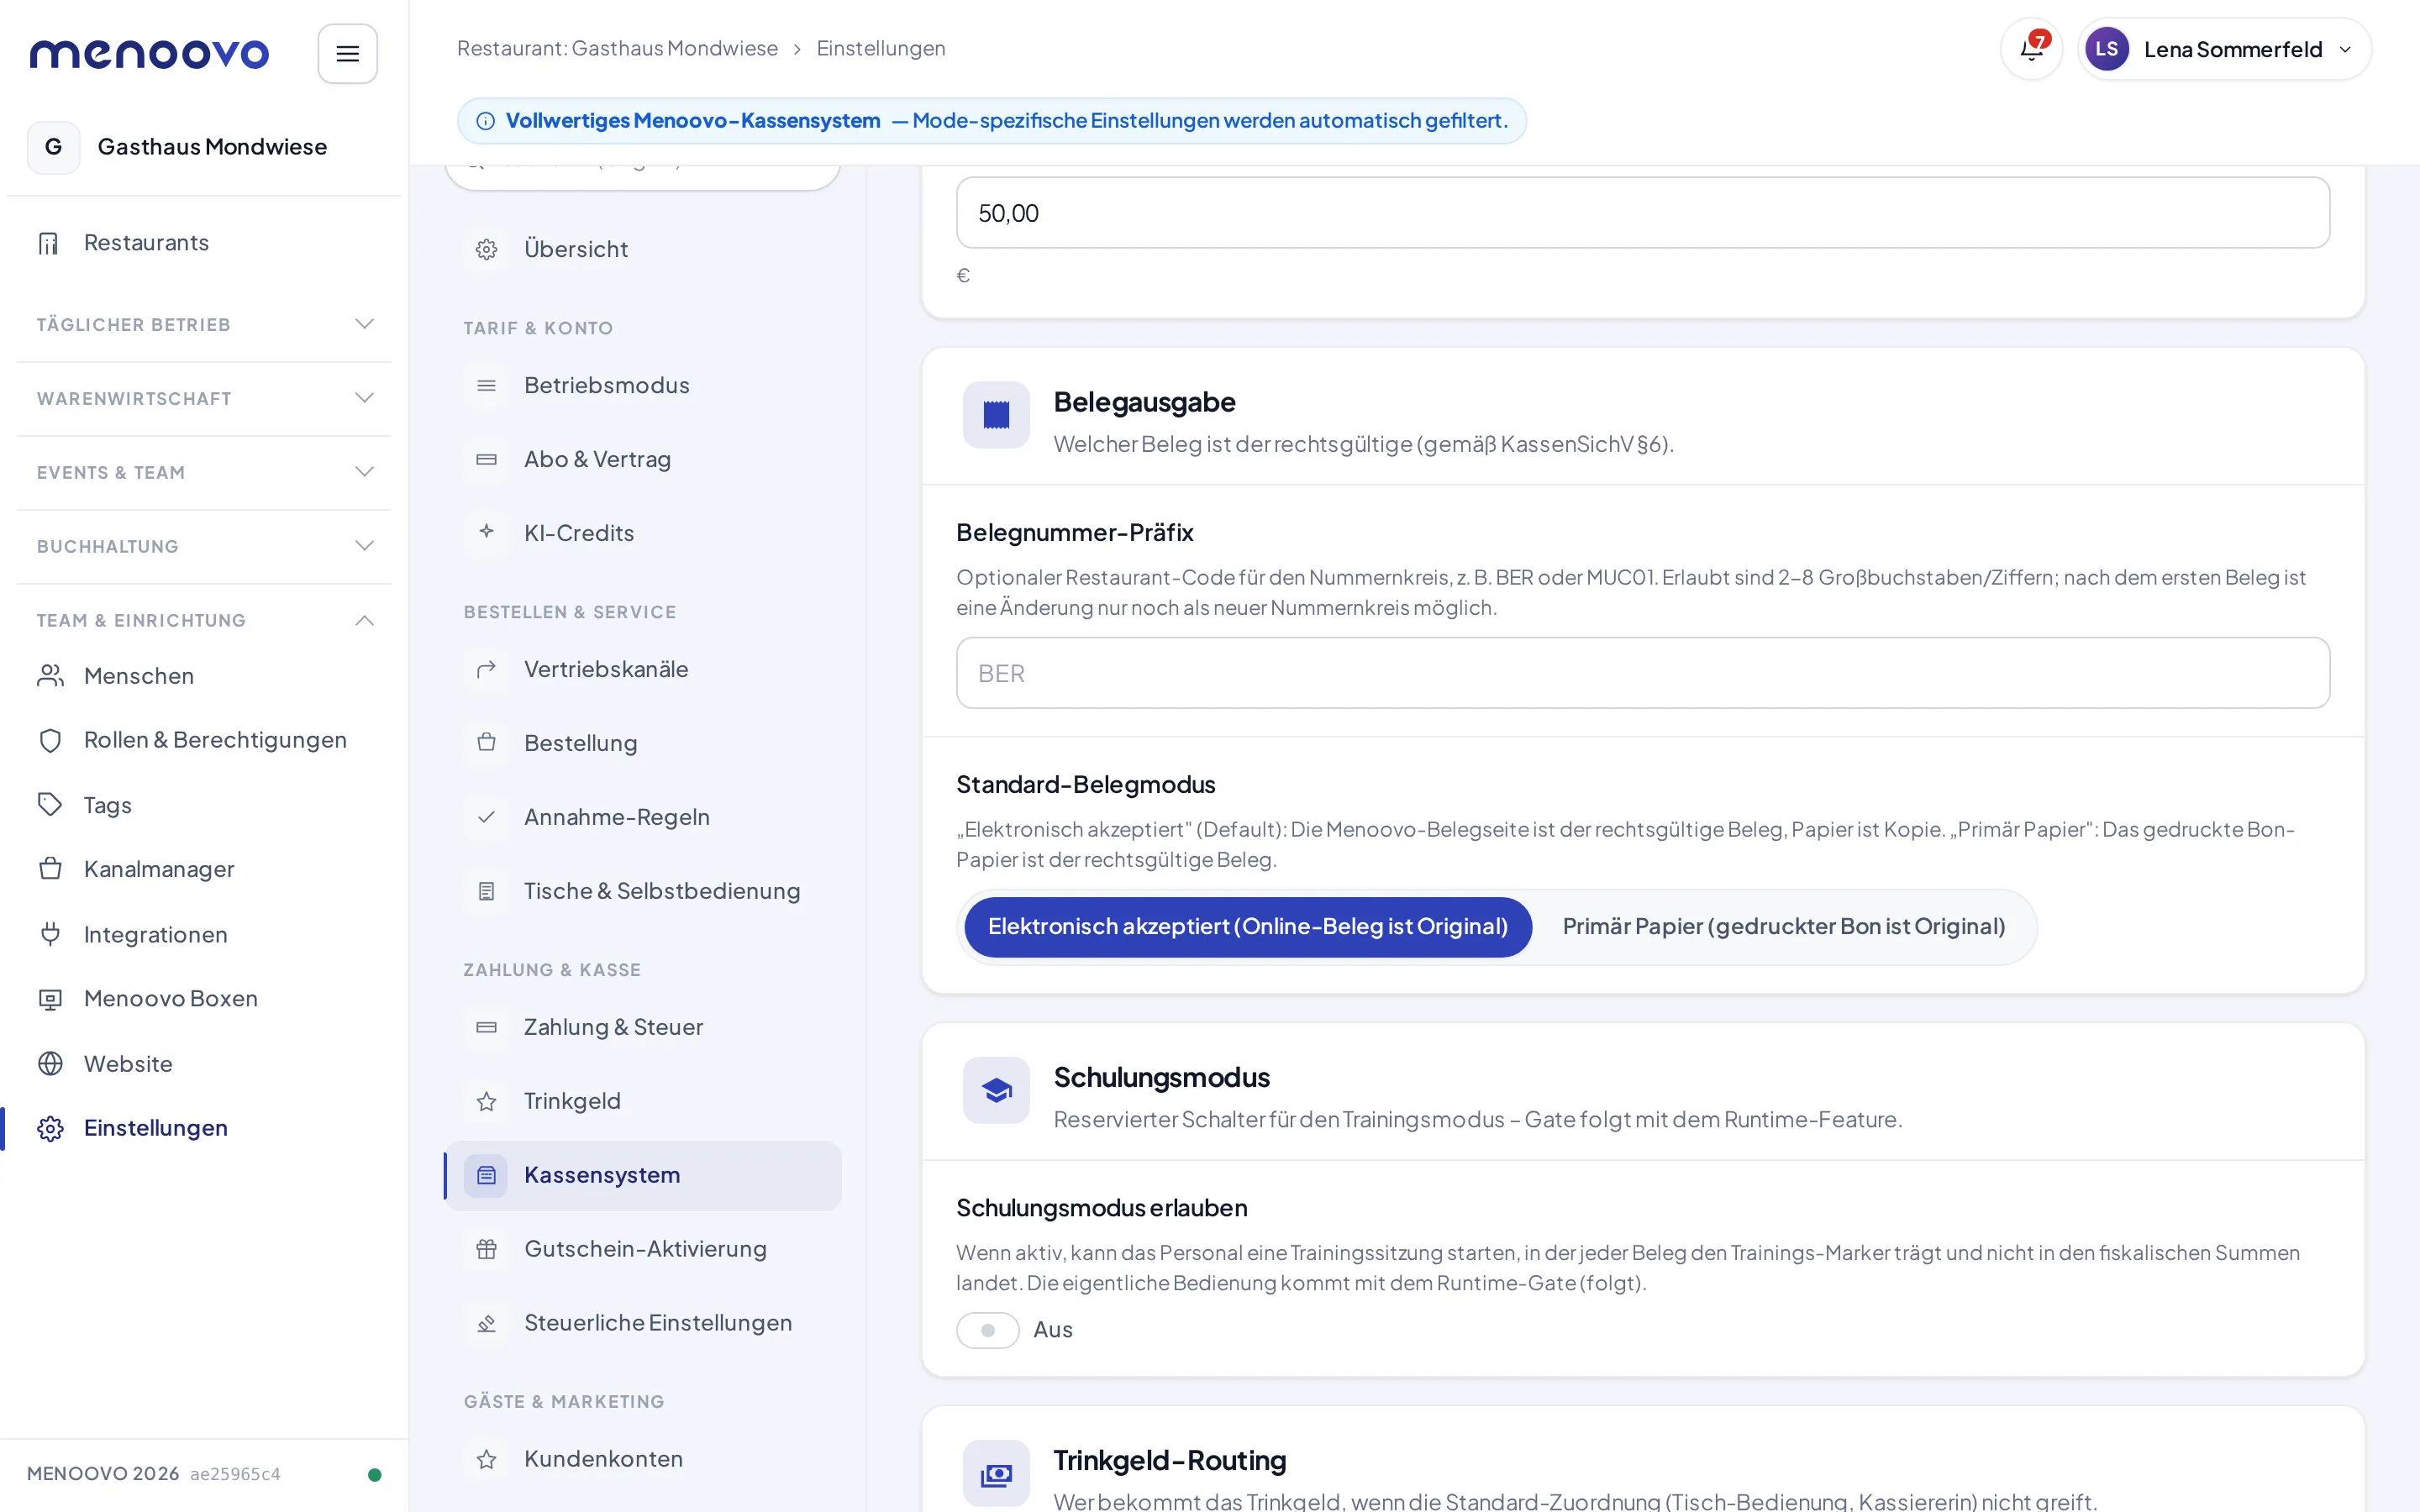Toggle the Schulungsmodus erlauben switch
The image size is (2420, 1512).
coord(987,1330)
